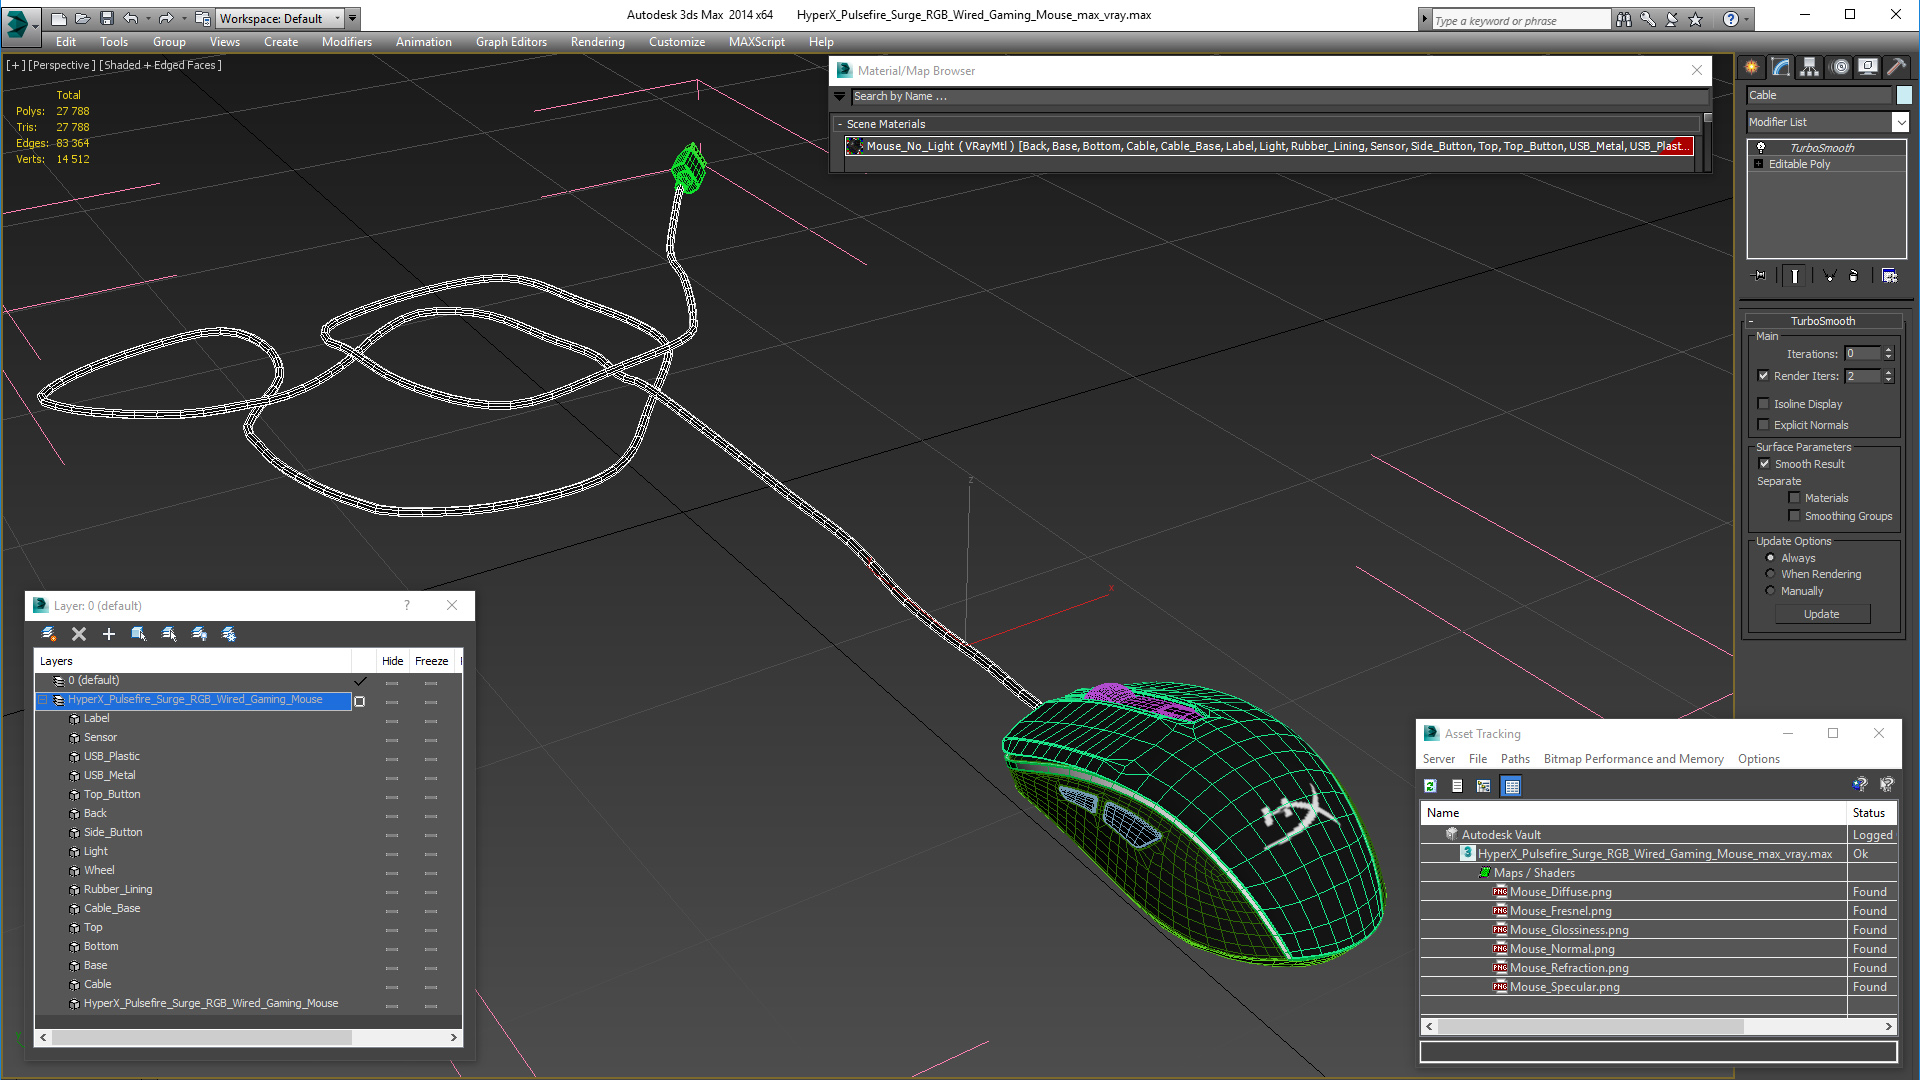Image resolution: width=1920 pixels, height=1080 pixels.
Task: Click the Project Folder icon beside Workspace
Action: pos(203,18)
